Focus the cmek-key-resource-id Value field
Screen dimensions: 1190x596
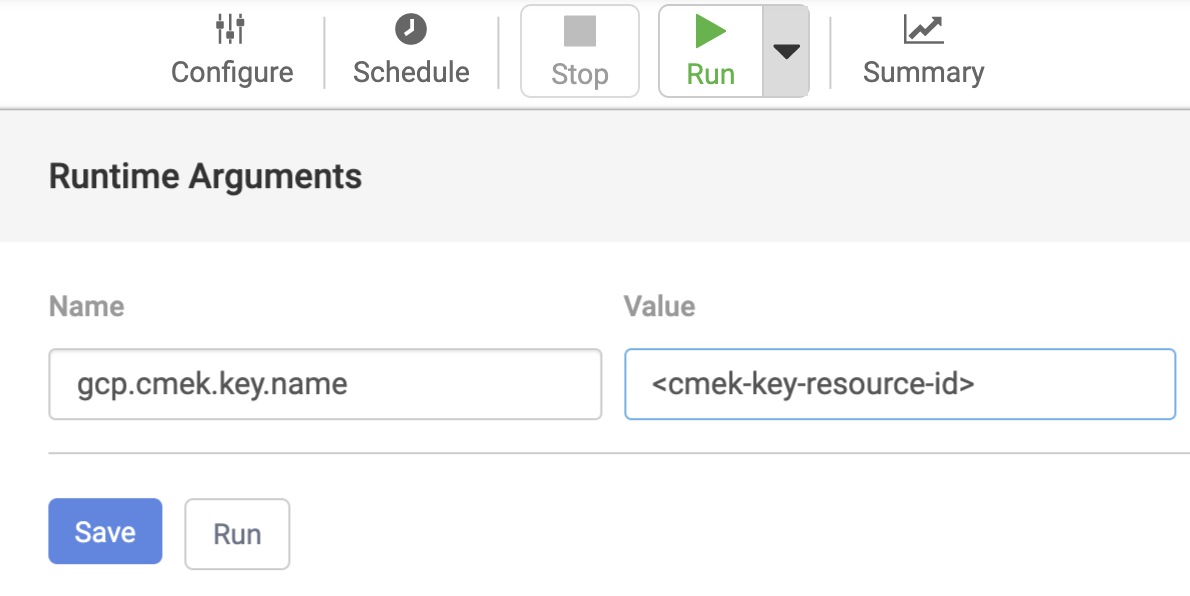[900, 384]
